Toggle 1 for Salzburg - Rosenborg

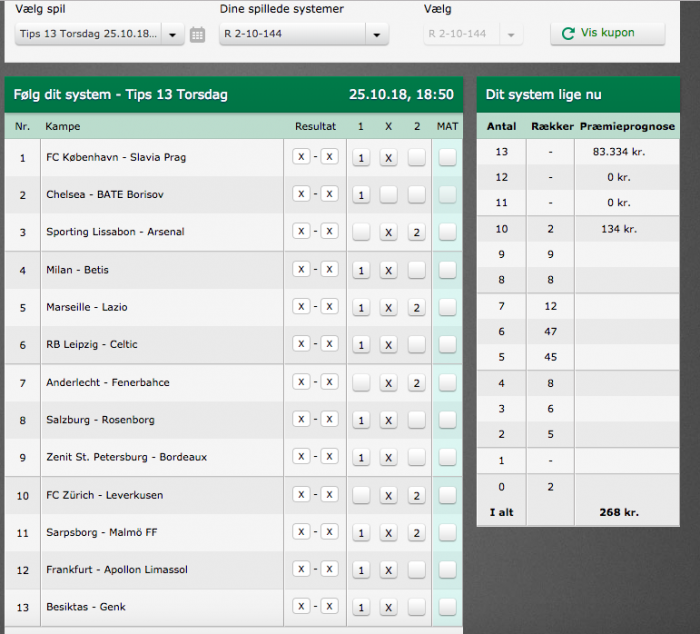(x=361, y=420)
